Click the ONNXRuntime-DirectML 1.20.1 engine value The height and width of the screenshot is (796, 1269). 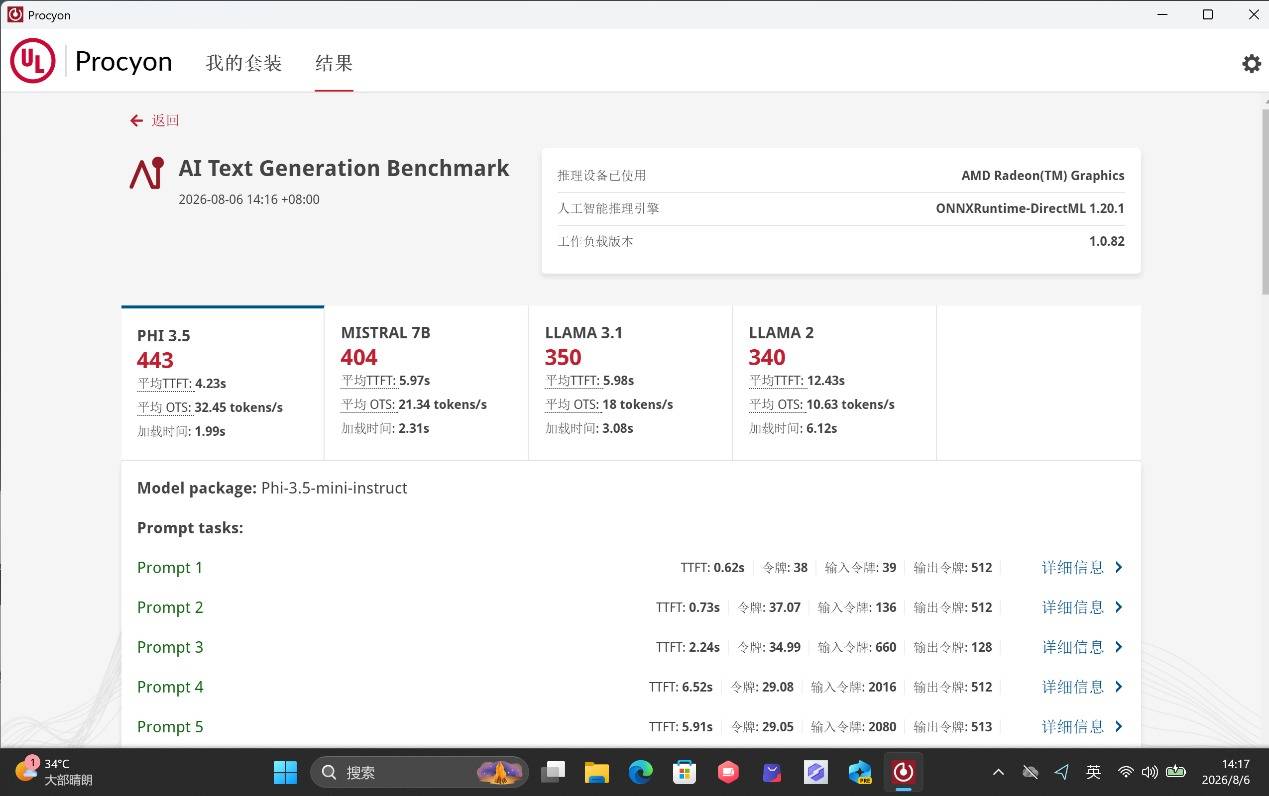tap(1030, 208)
